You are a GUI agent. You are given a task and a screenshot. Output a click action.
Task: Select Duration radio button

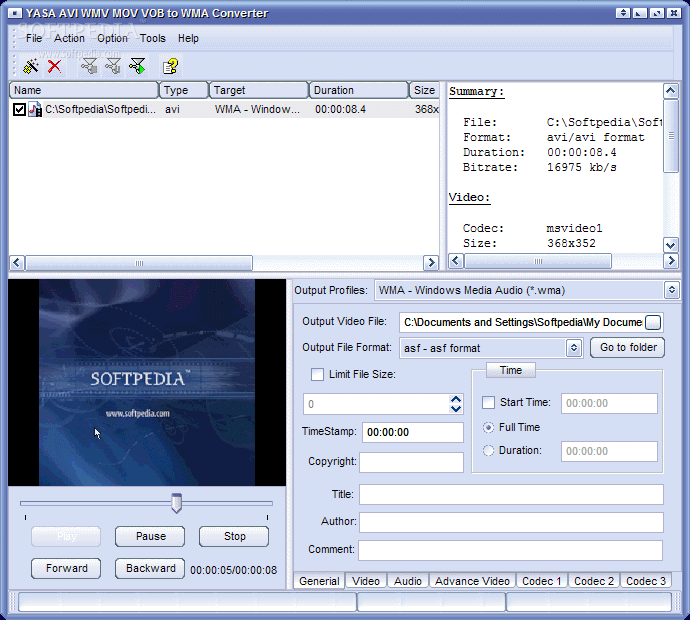(488, 451)
